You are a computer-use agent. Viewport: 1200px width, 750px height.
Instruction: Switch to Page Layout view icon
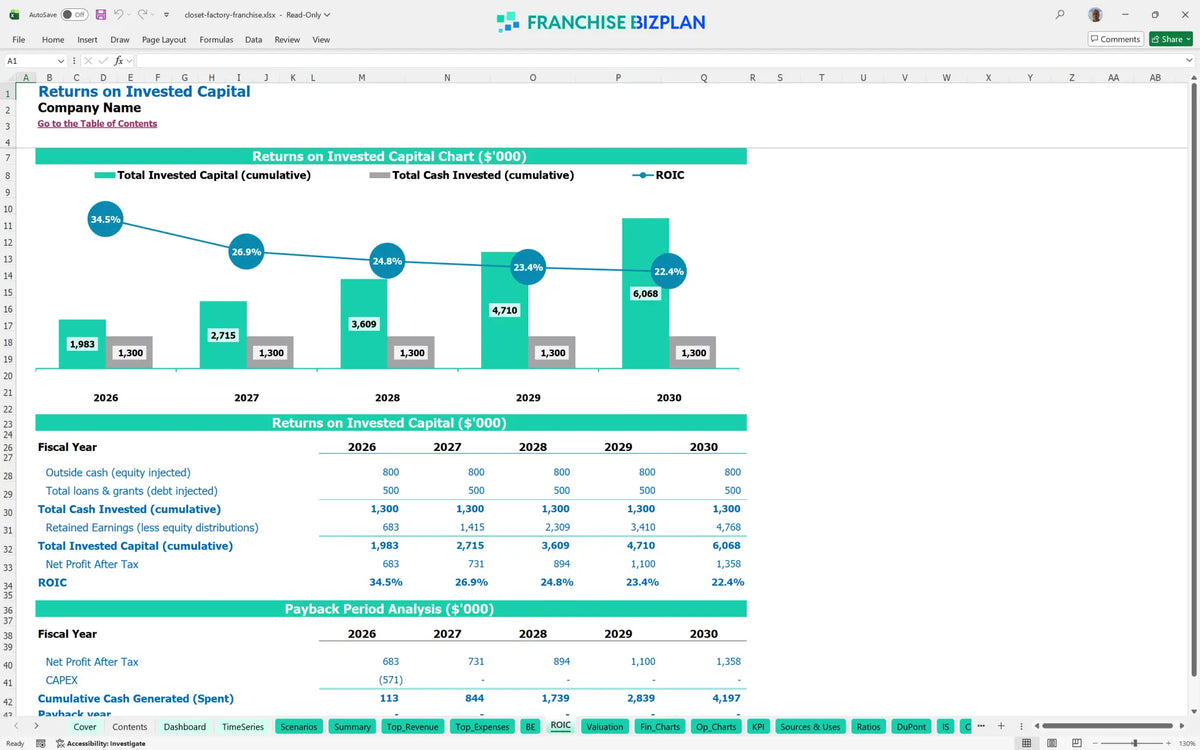pyautogui.click(x=1051, y=743)
